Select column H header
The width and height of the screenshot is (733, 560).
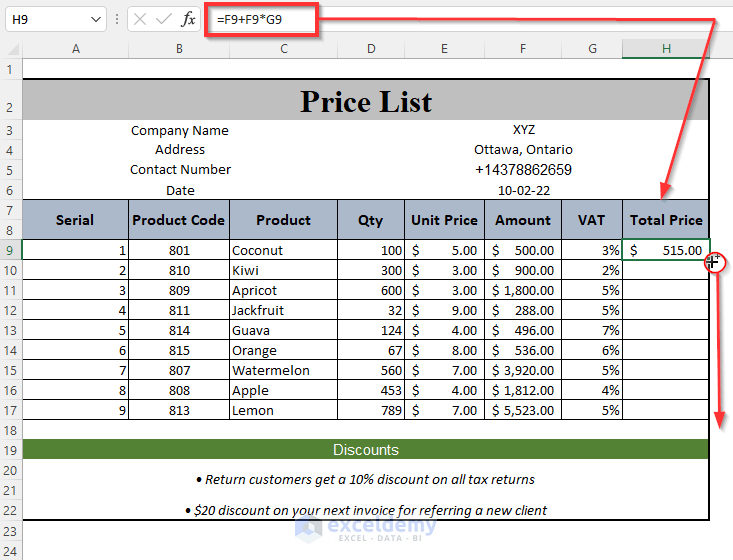click(x=665, y=48)
